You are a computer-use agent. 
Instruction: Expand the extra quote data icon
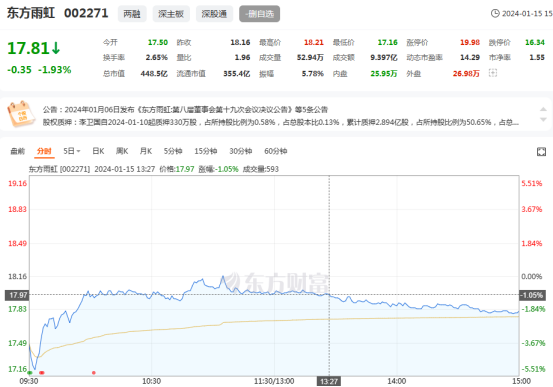click(x=493, y=73)
